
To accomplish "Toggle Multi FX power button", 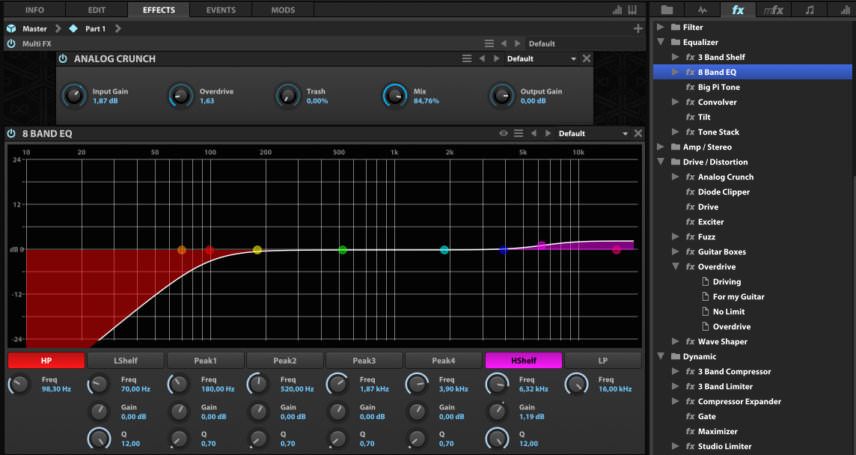I will click(11, 44).
